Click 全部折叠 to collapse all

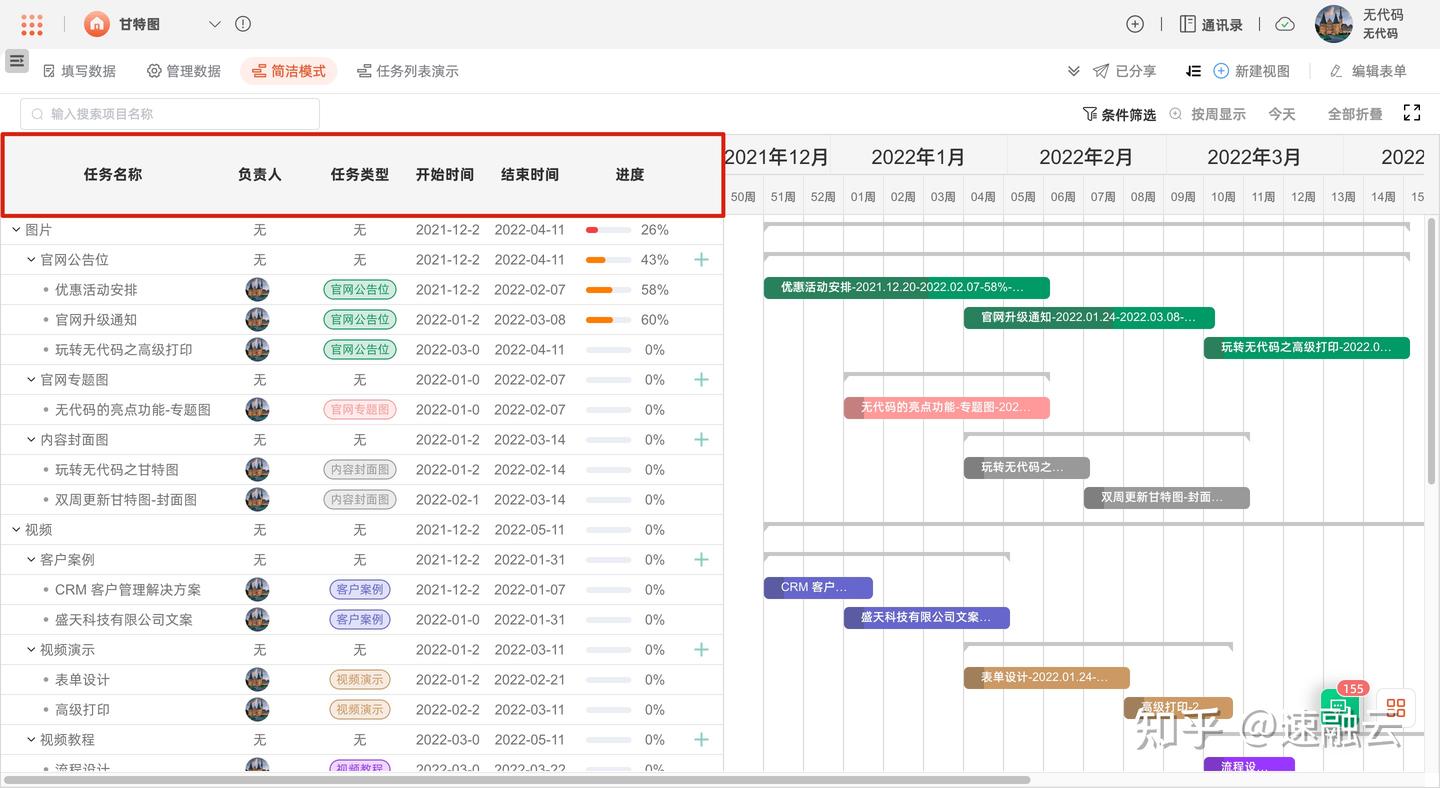(x=1355, y=114)
